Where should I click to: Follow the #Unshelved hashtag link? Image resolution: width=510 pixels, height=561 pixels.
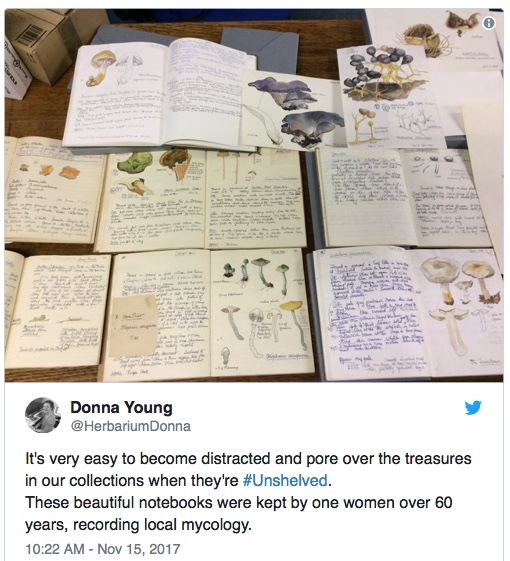(x=285, y=480)
